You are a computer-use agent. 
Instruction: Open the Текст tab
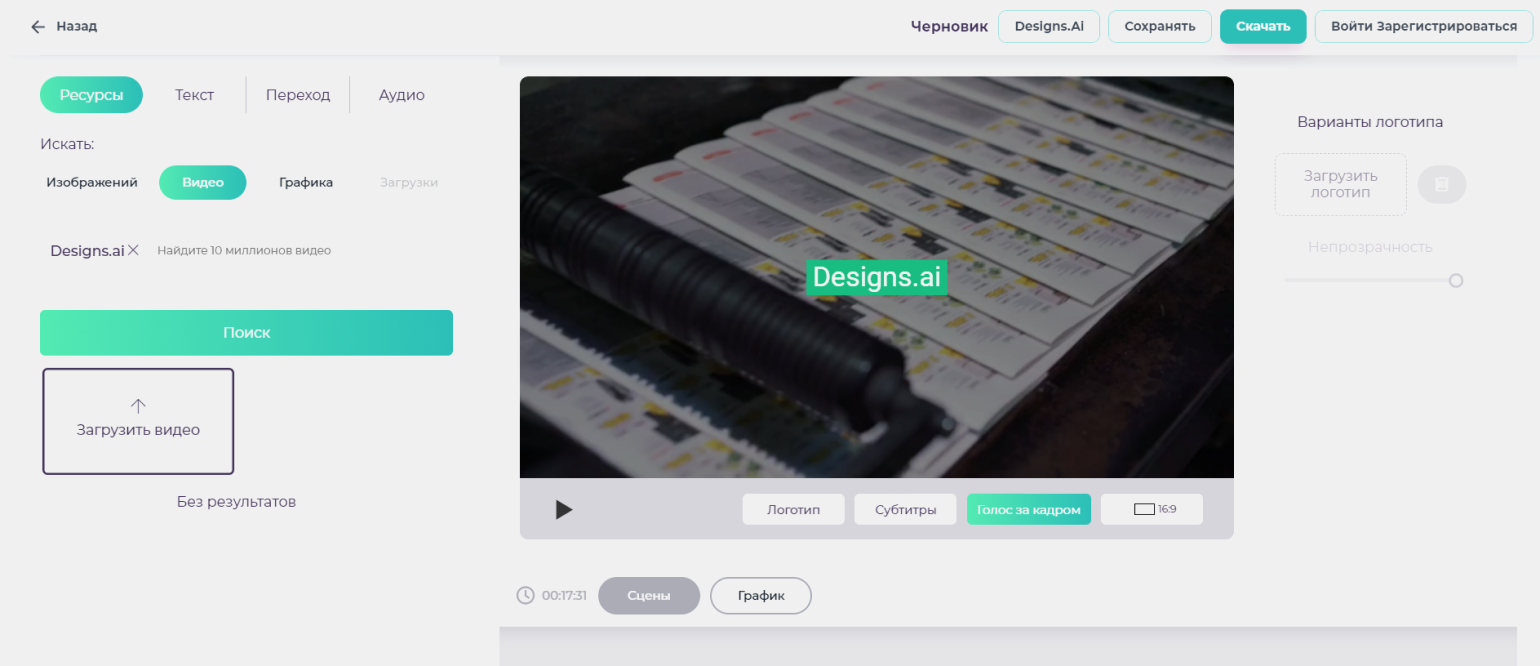point(194,95)
